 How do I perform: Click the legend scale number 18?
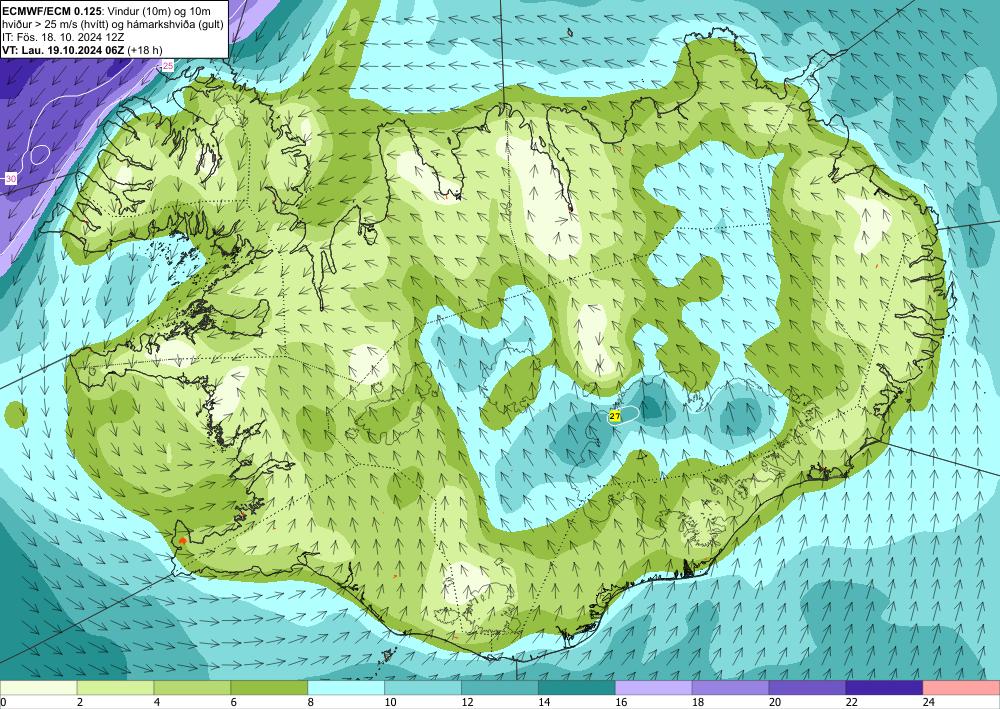click(697, 702)
